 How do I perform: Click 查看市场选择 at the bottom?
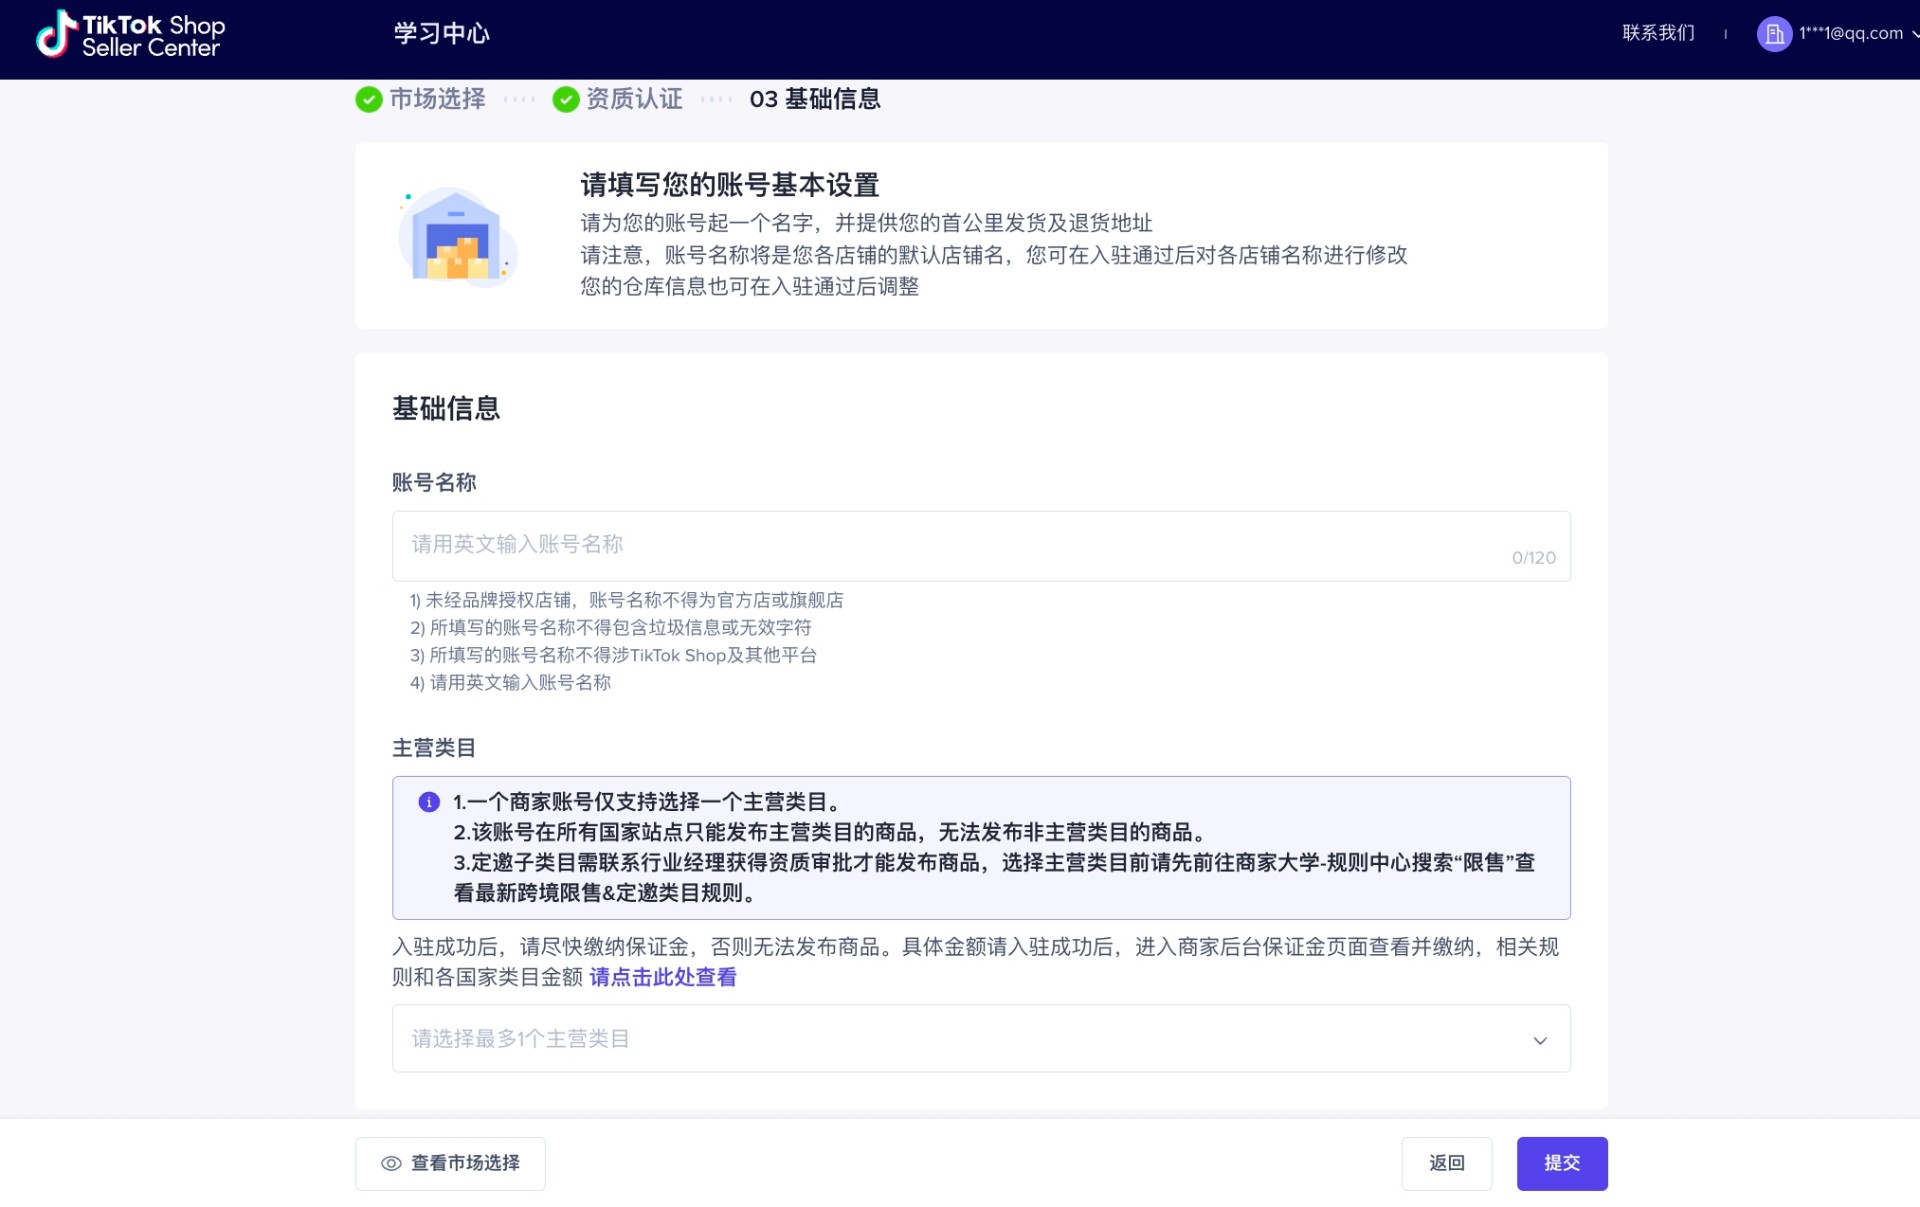click(463, 1163)
